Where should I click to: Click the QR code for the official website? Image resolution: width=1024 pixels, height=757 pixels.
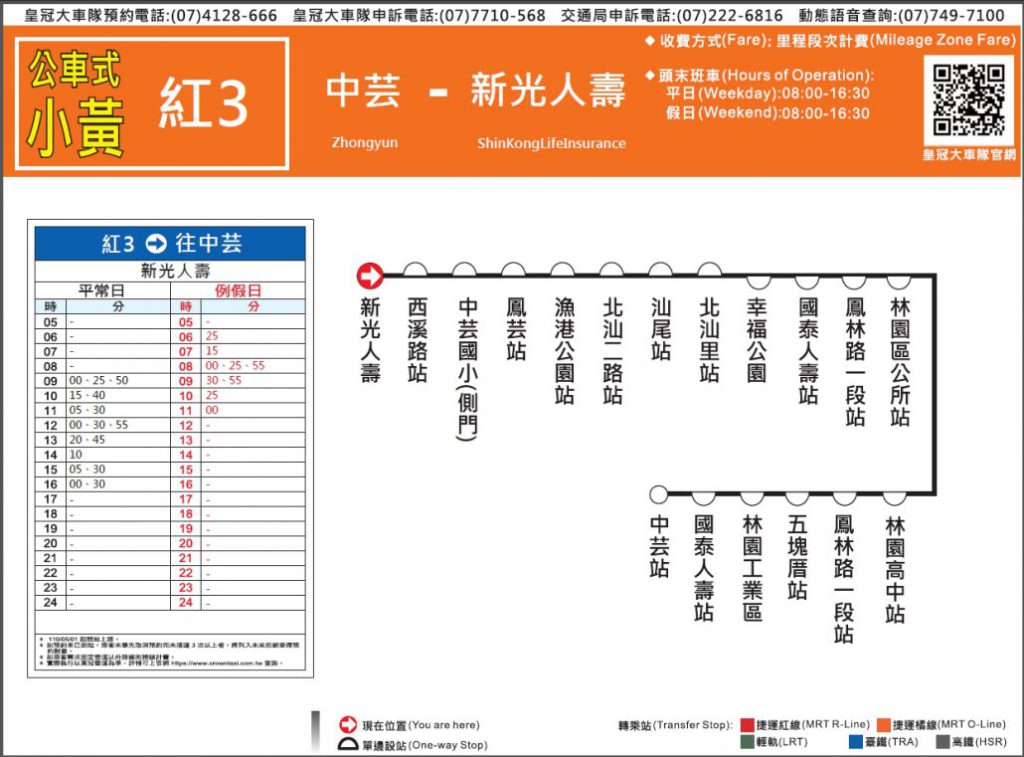[x=968, y=100]
